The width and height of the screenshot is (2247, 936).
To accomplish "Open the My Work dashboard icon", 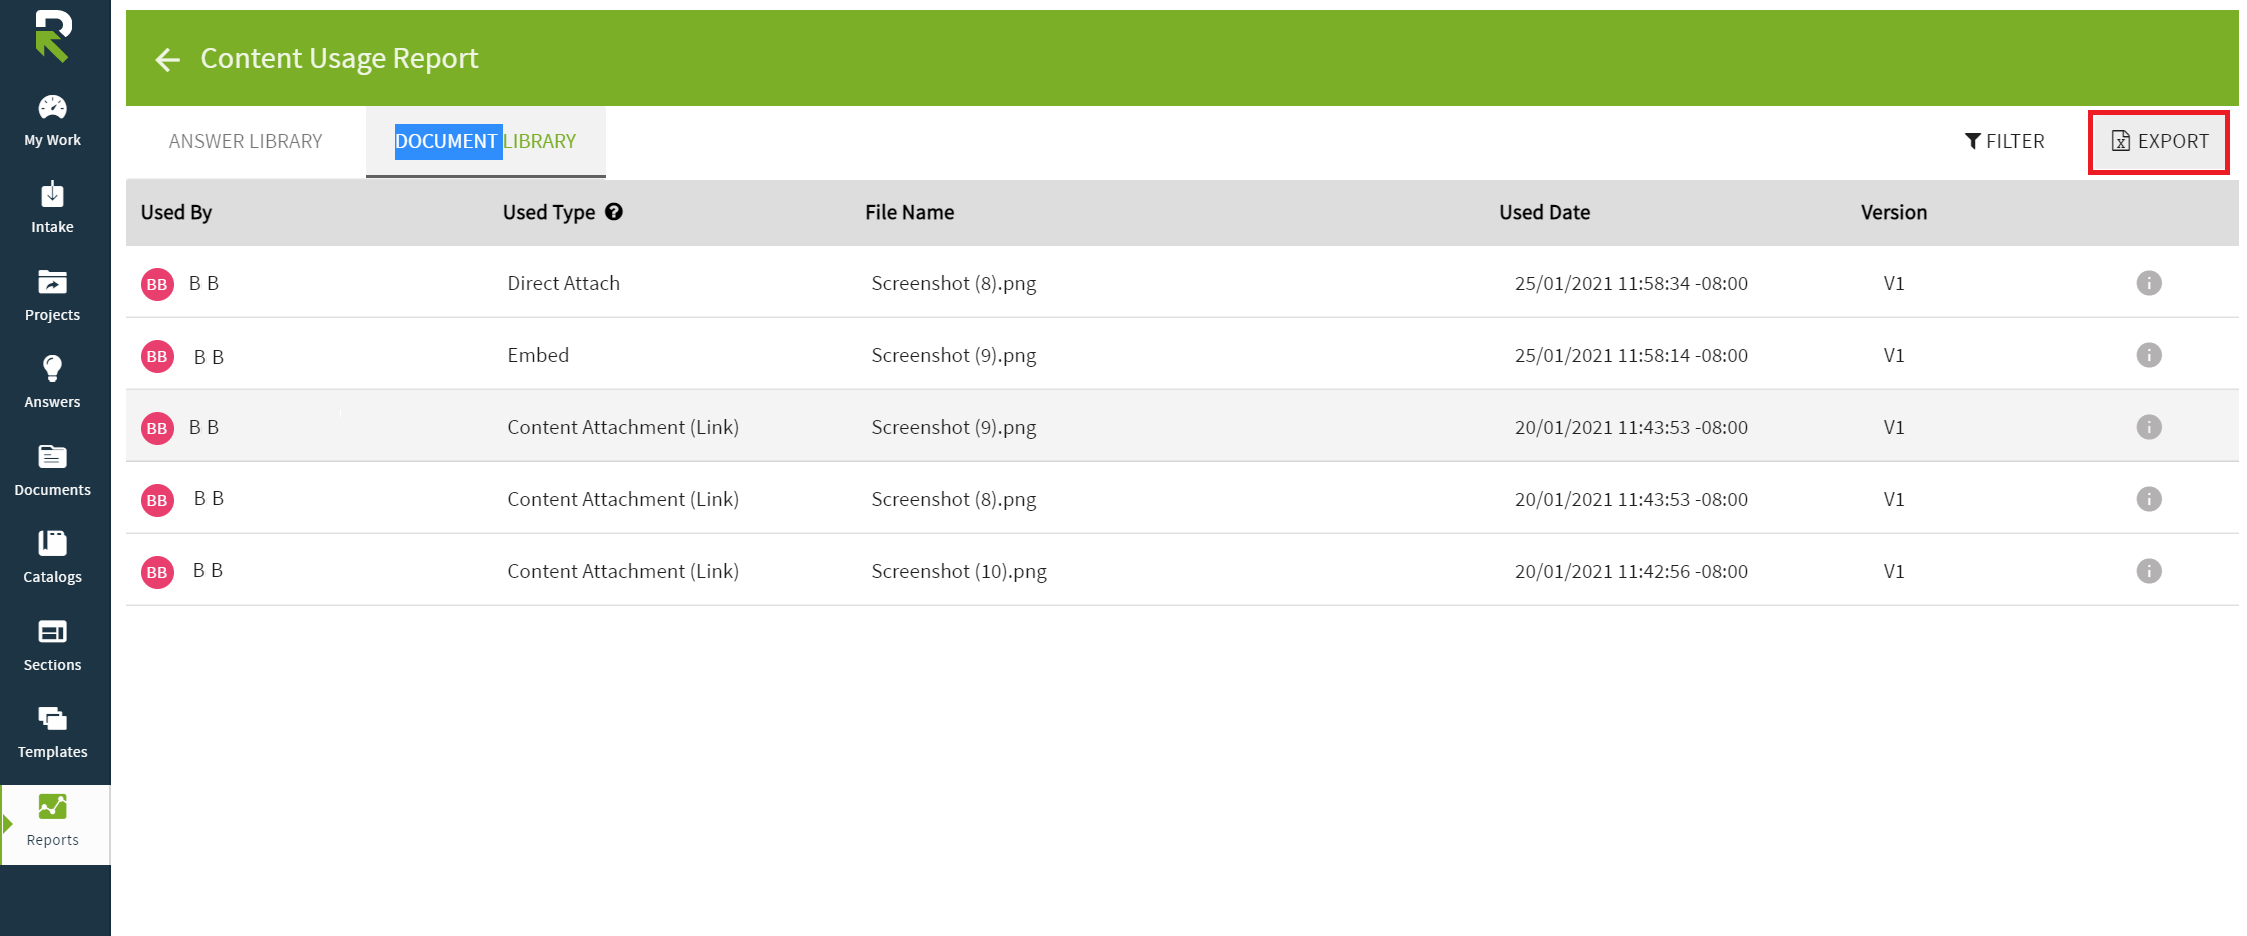I will point(52,108).
